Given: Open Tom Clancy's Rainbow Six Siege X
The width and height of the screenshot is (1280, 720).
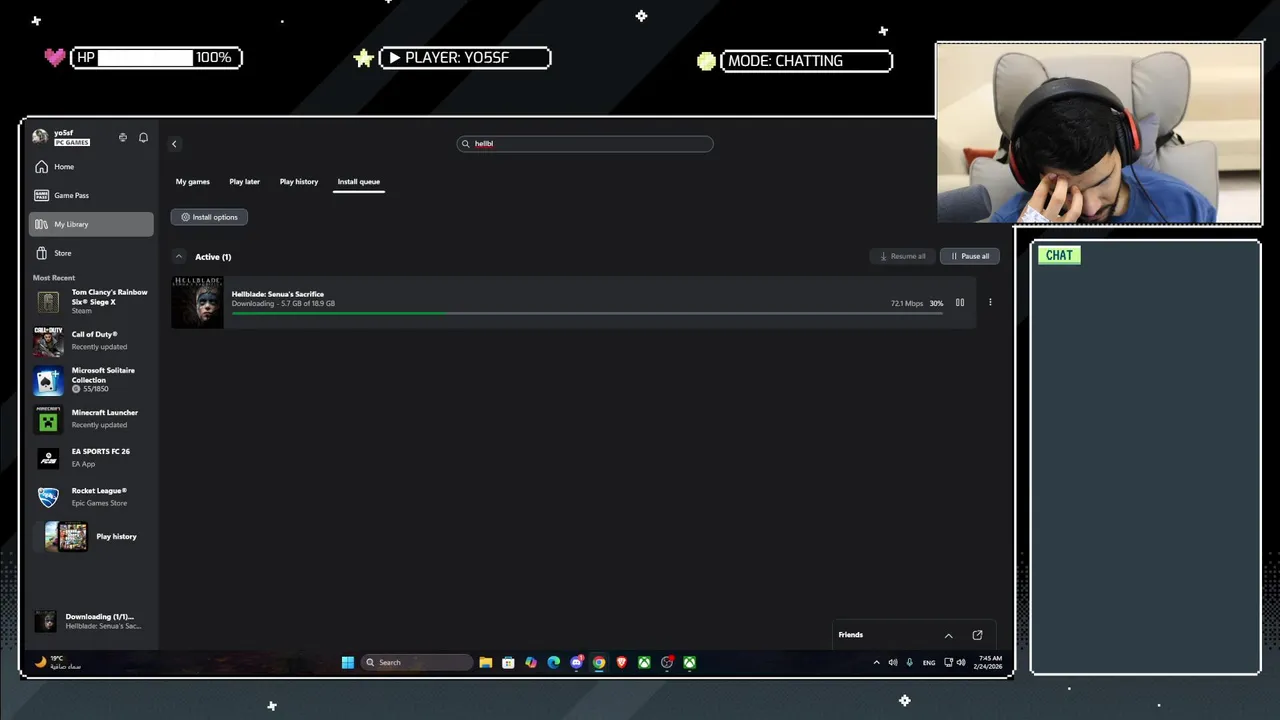Looking at the screenshot, I should point(91,301).
